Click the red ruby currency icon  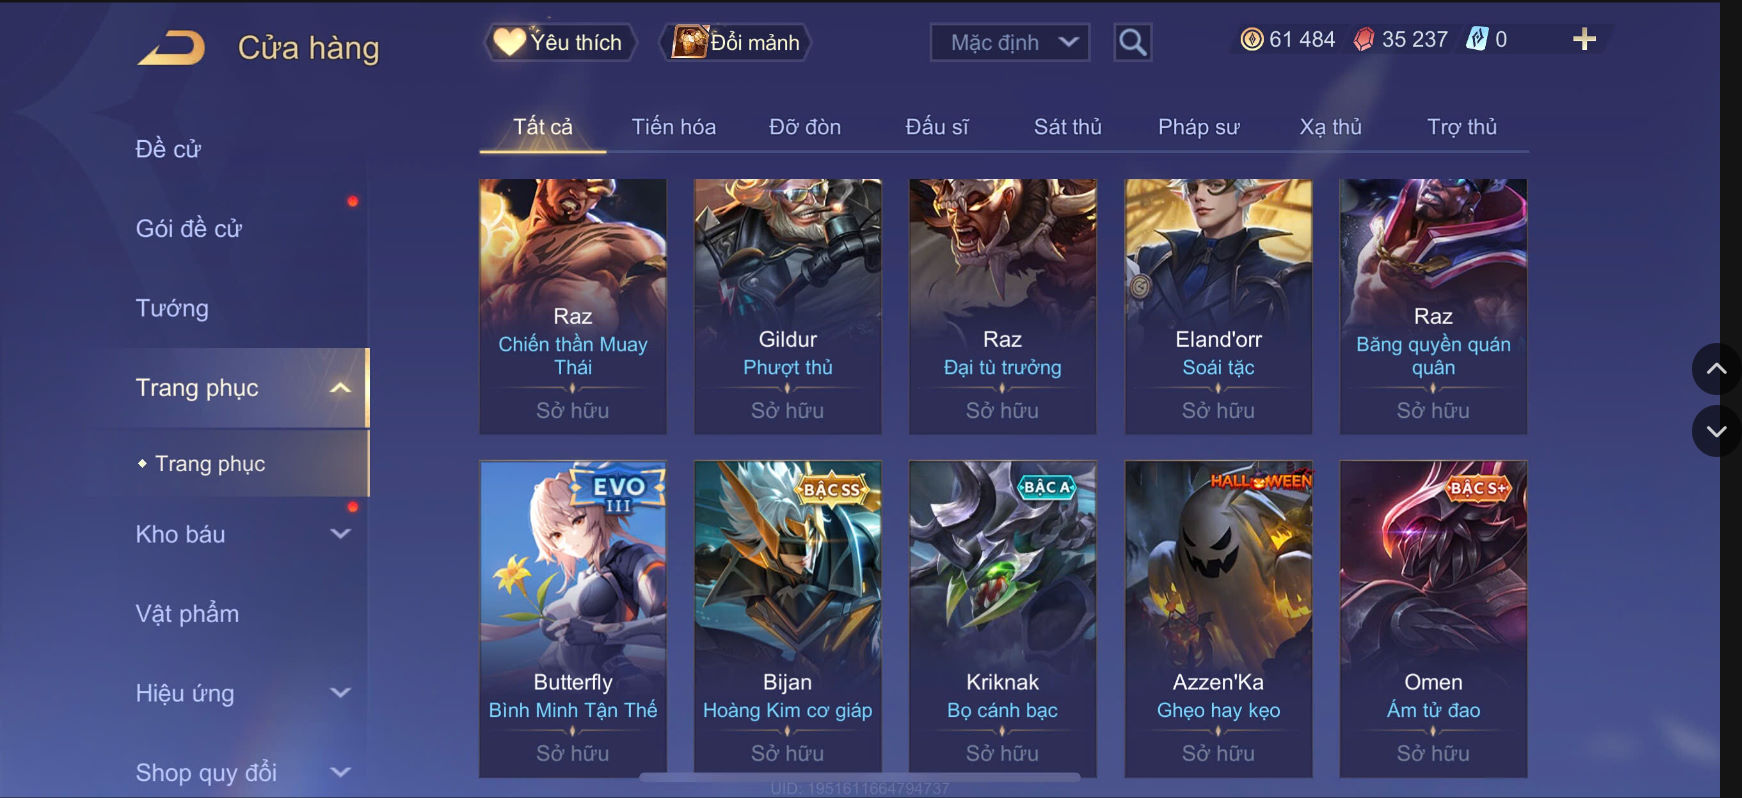pos(1364,40)
